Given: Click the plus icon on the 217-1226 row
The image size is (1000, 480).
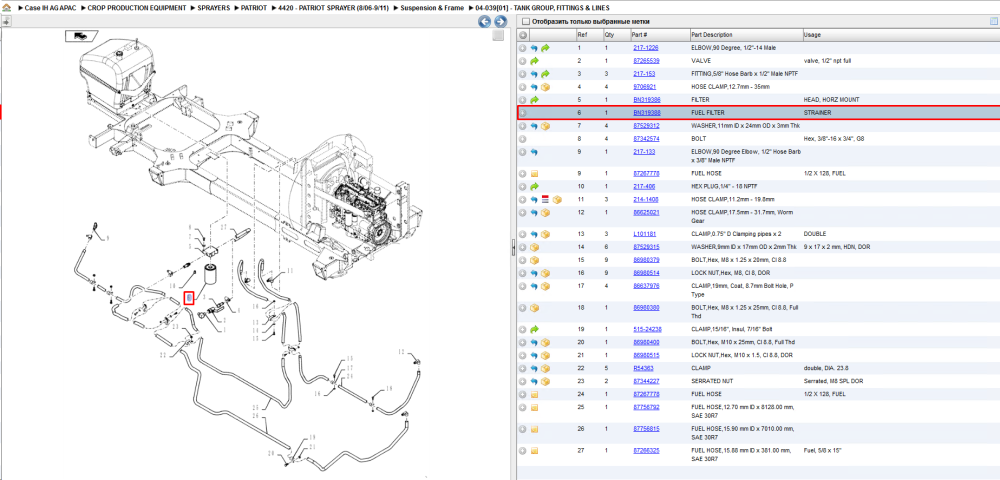Looking at the screenshot, I should tap(523, 48).
